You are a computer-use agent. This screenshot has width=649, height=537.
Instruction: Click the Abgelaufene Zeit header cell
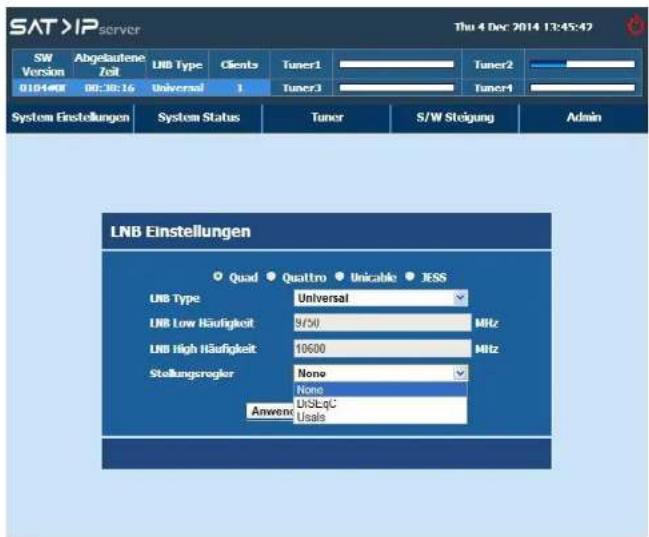click(x=110, y=65)
